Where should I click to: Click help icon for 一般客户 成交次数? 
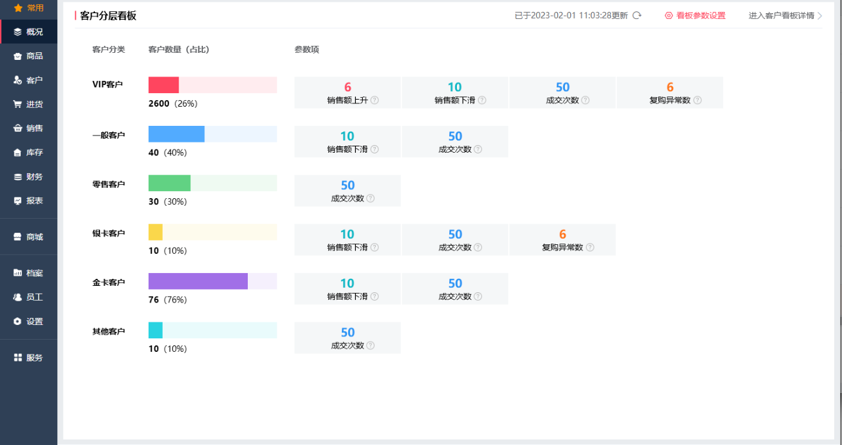pyautogui.click(x=478, y=149)
